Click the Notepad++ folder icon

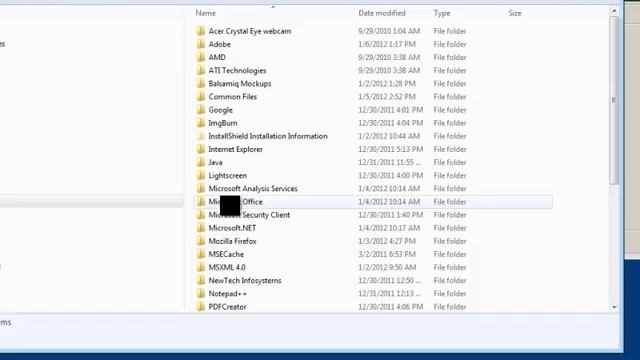200,293
